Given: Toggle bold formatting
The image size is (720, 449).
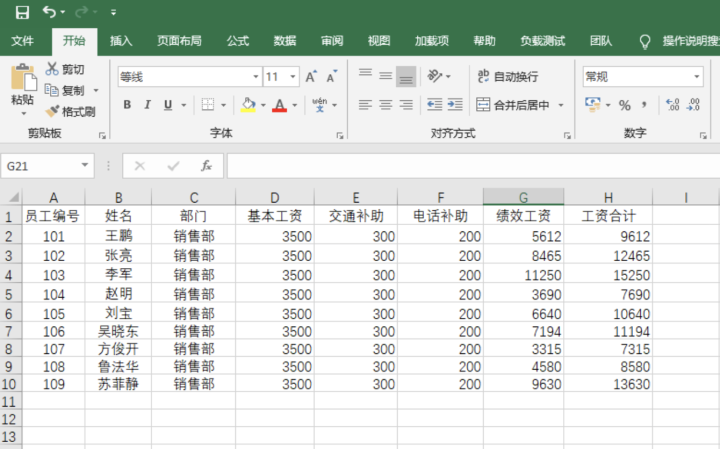Looking at the screenshot, I should [127, 105].
